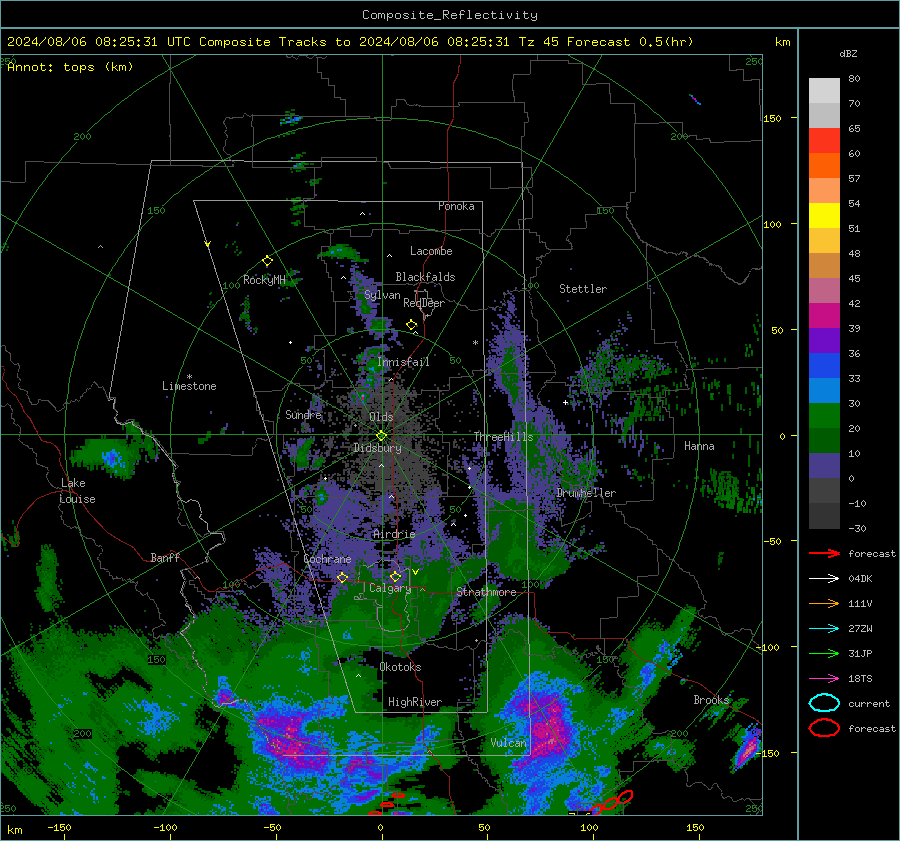Click the Innisfail town label
This screenshot has height=841, width=900.
(x=403, y=362)
